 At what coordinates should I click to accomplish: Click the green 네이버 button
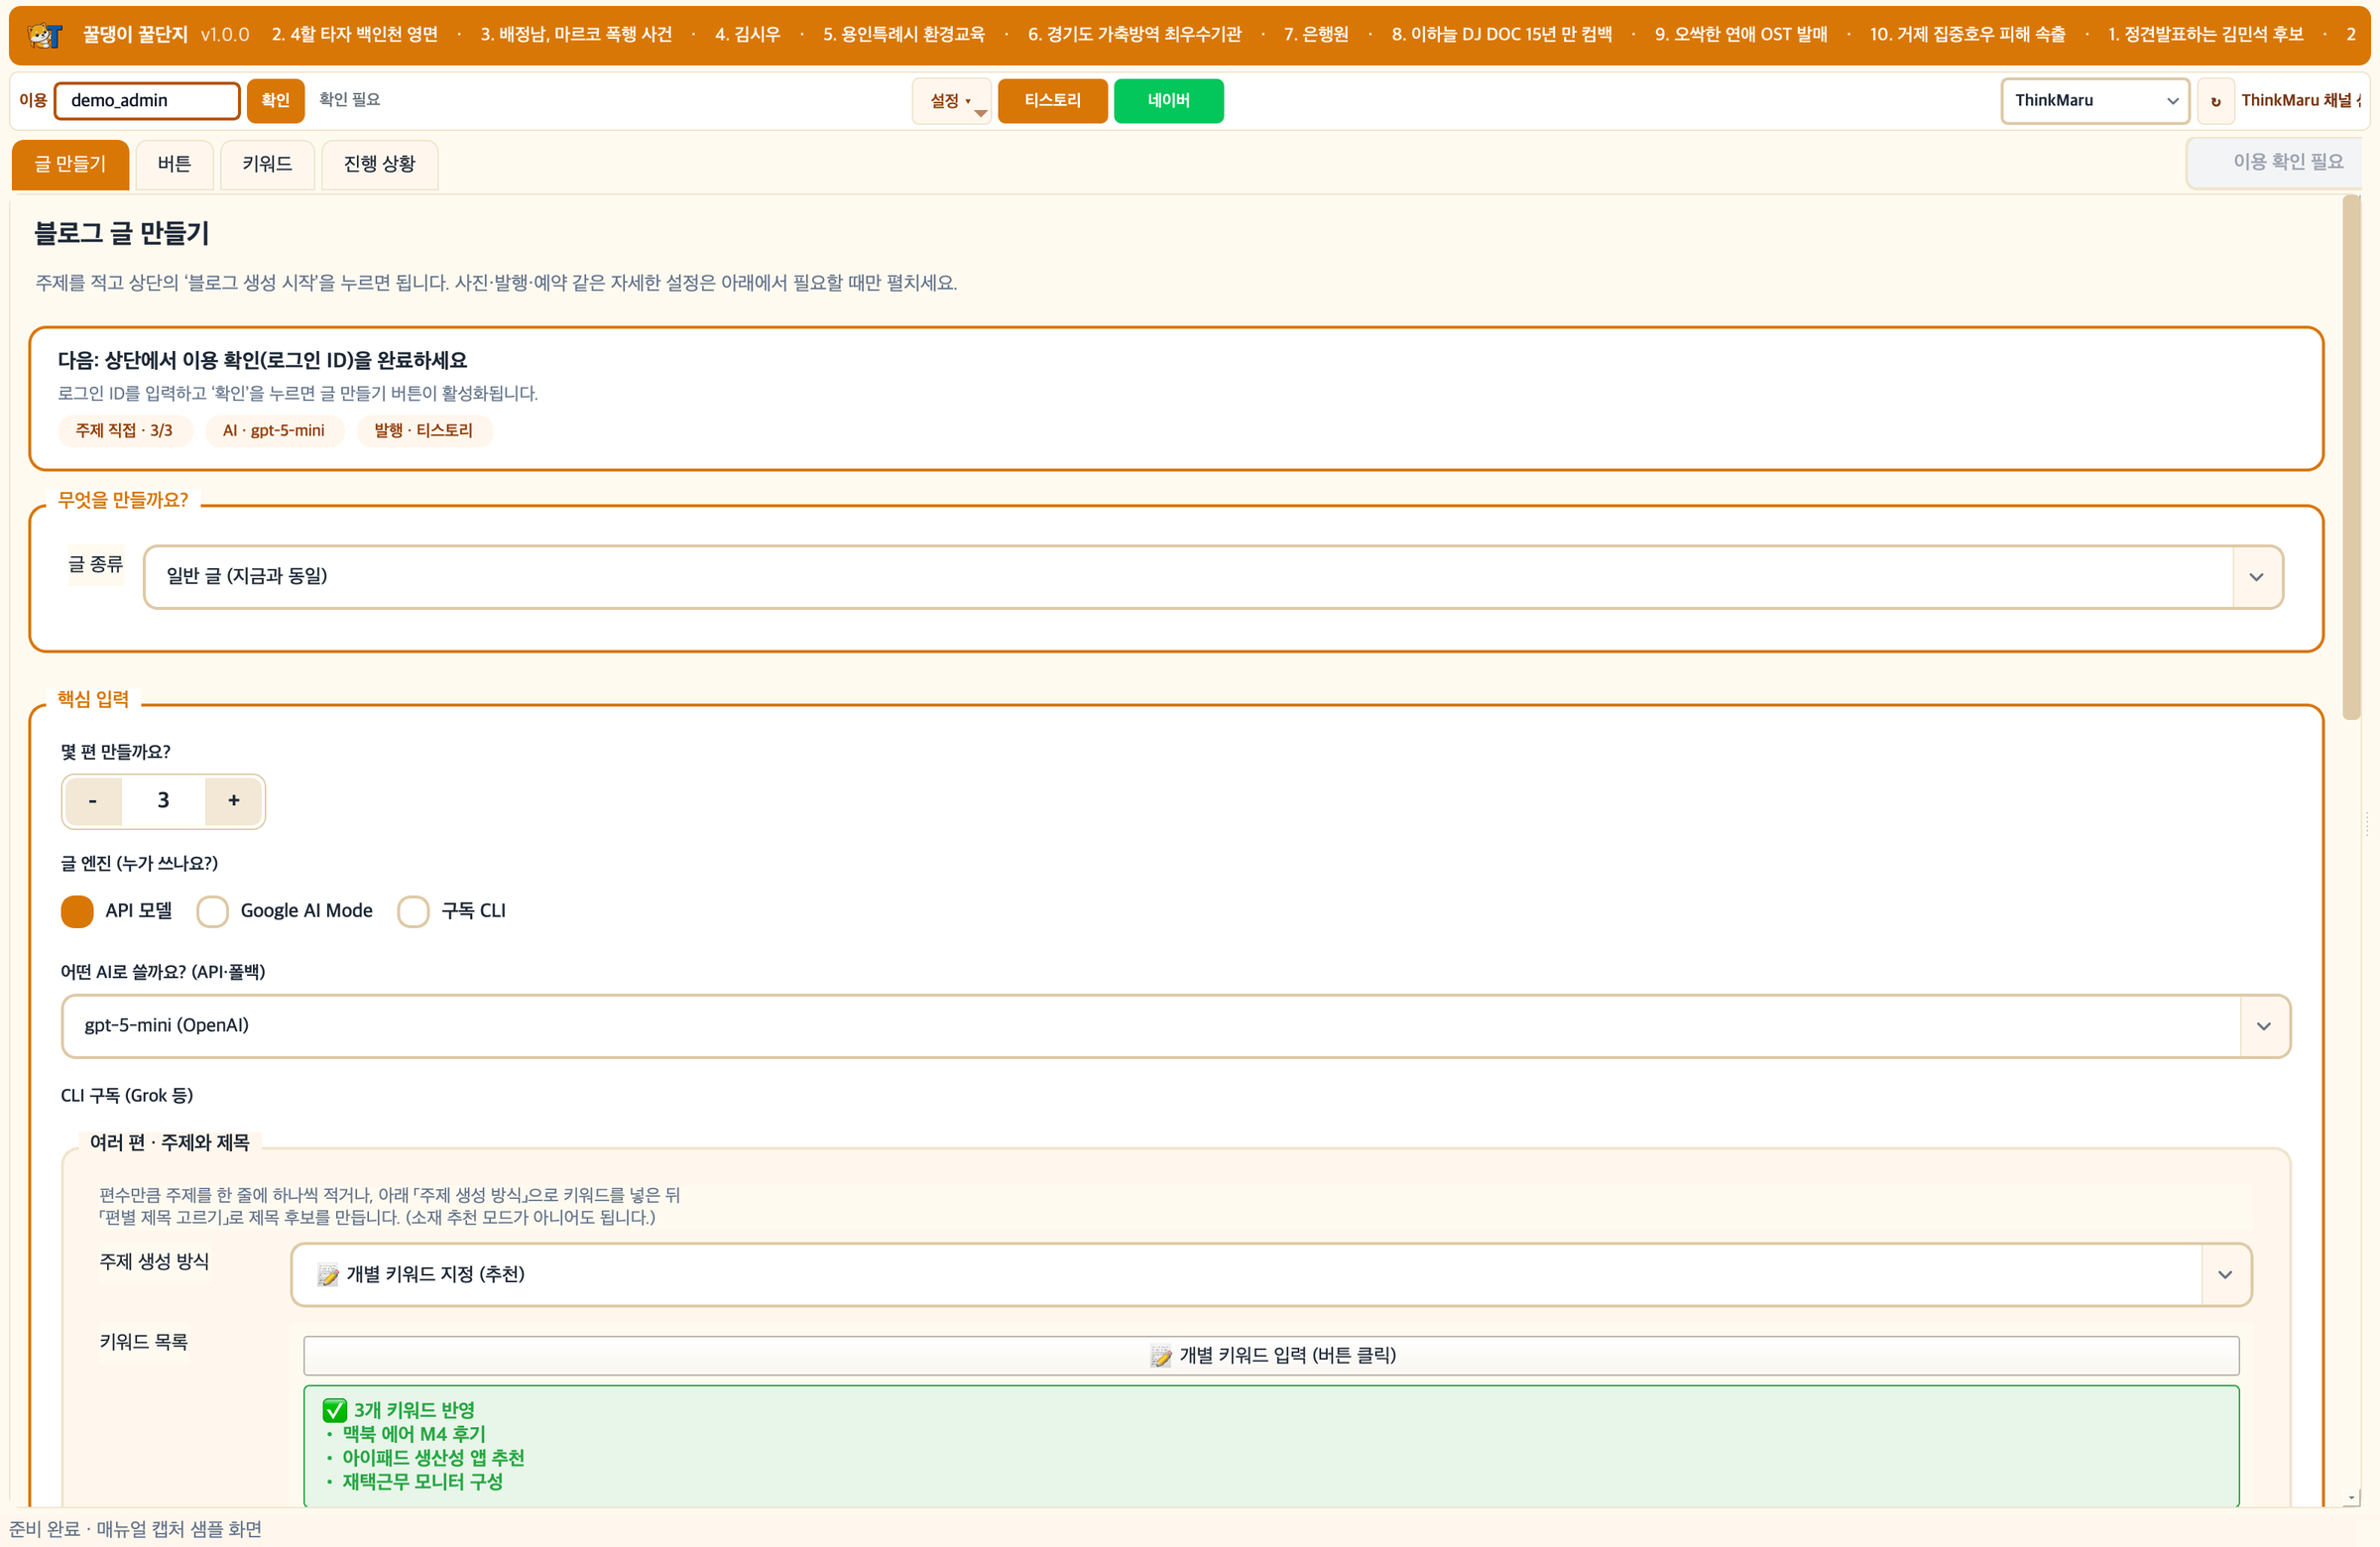click(1168, 101)
